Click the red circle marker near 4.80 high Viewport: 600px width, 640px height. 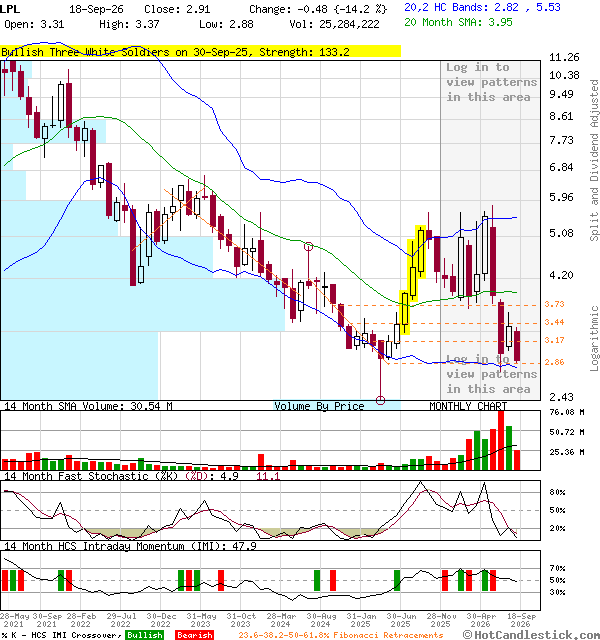[309, 246]
